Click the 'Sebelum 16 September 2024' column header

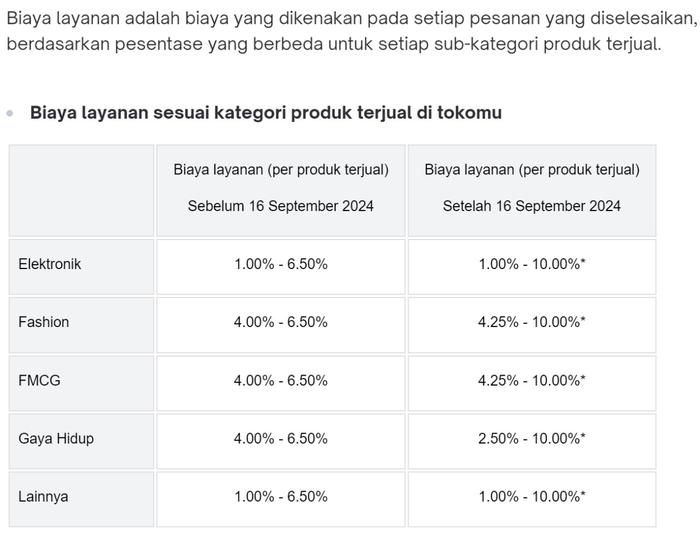click(x=281, y=206)
